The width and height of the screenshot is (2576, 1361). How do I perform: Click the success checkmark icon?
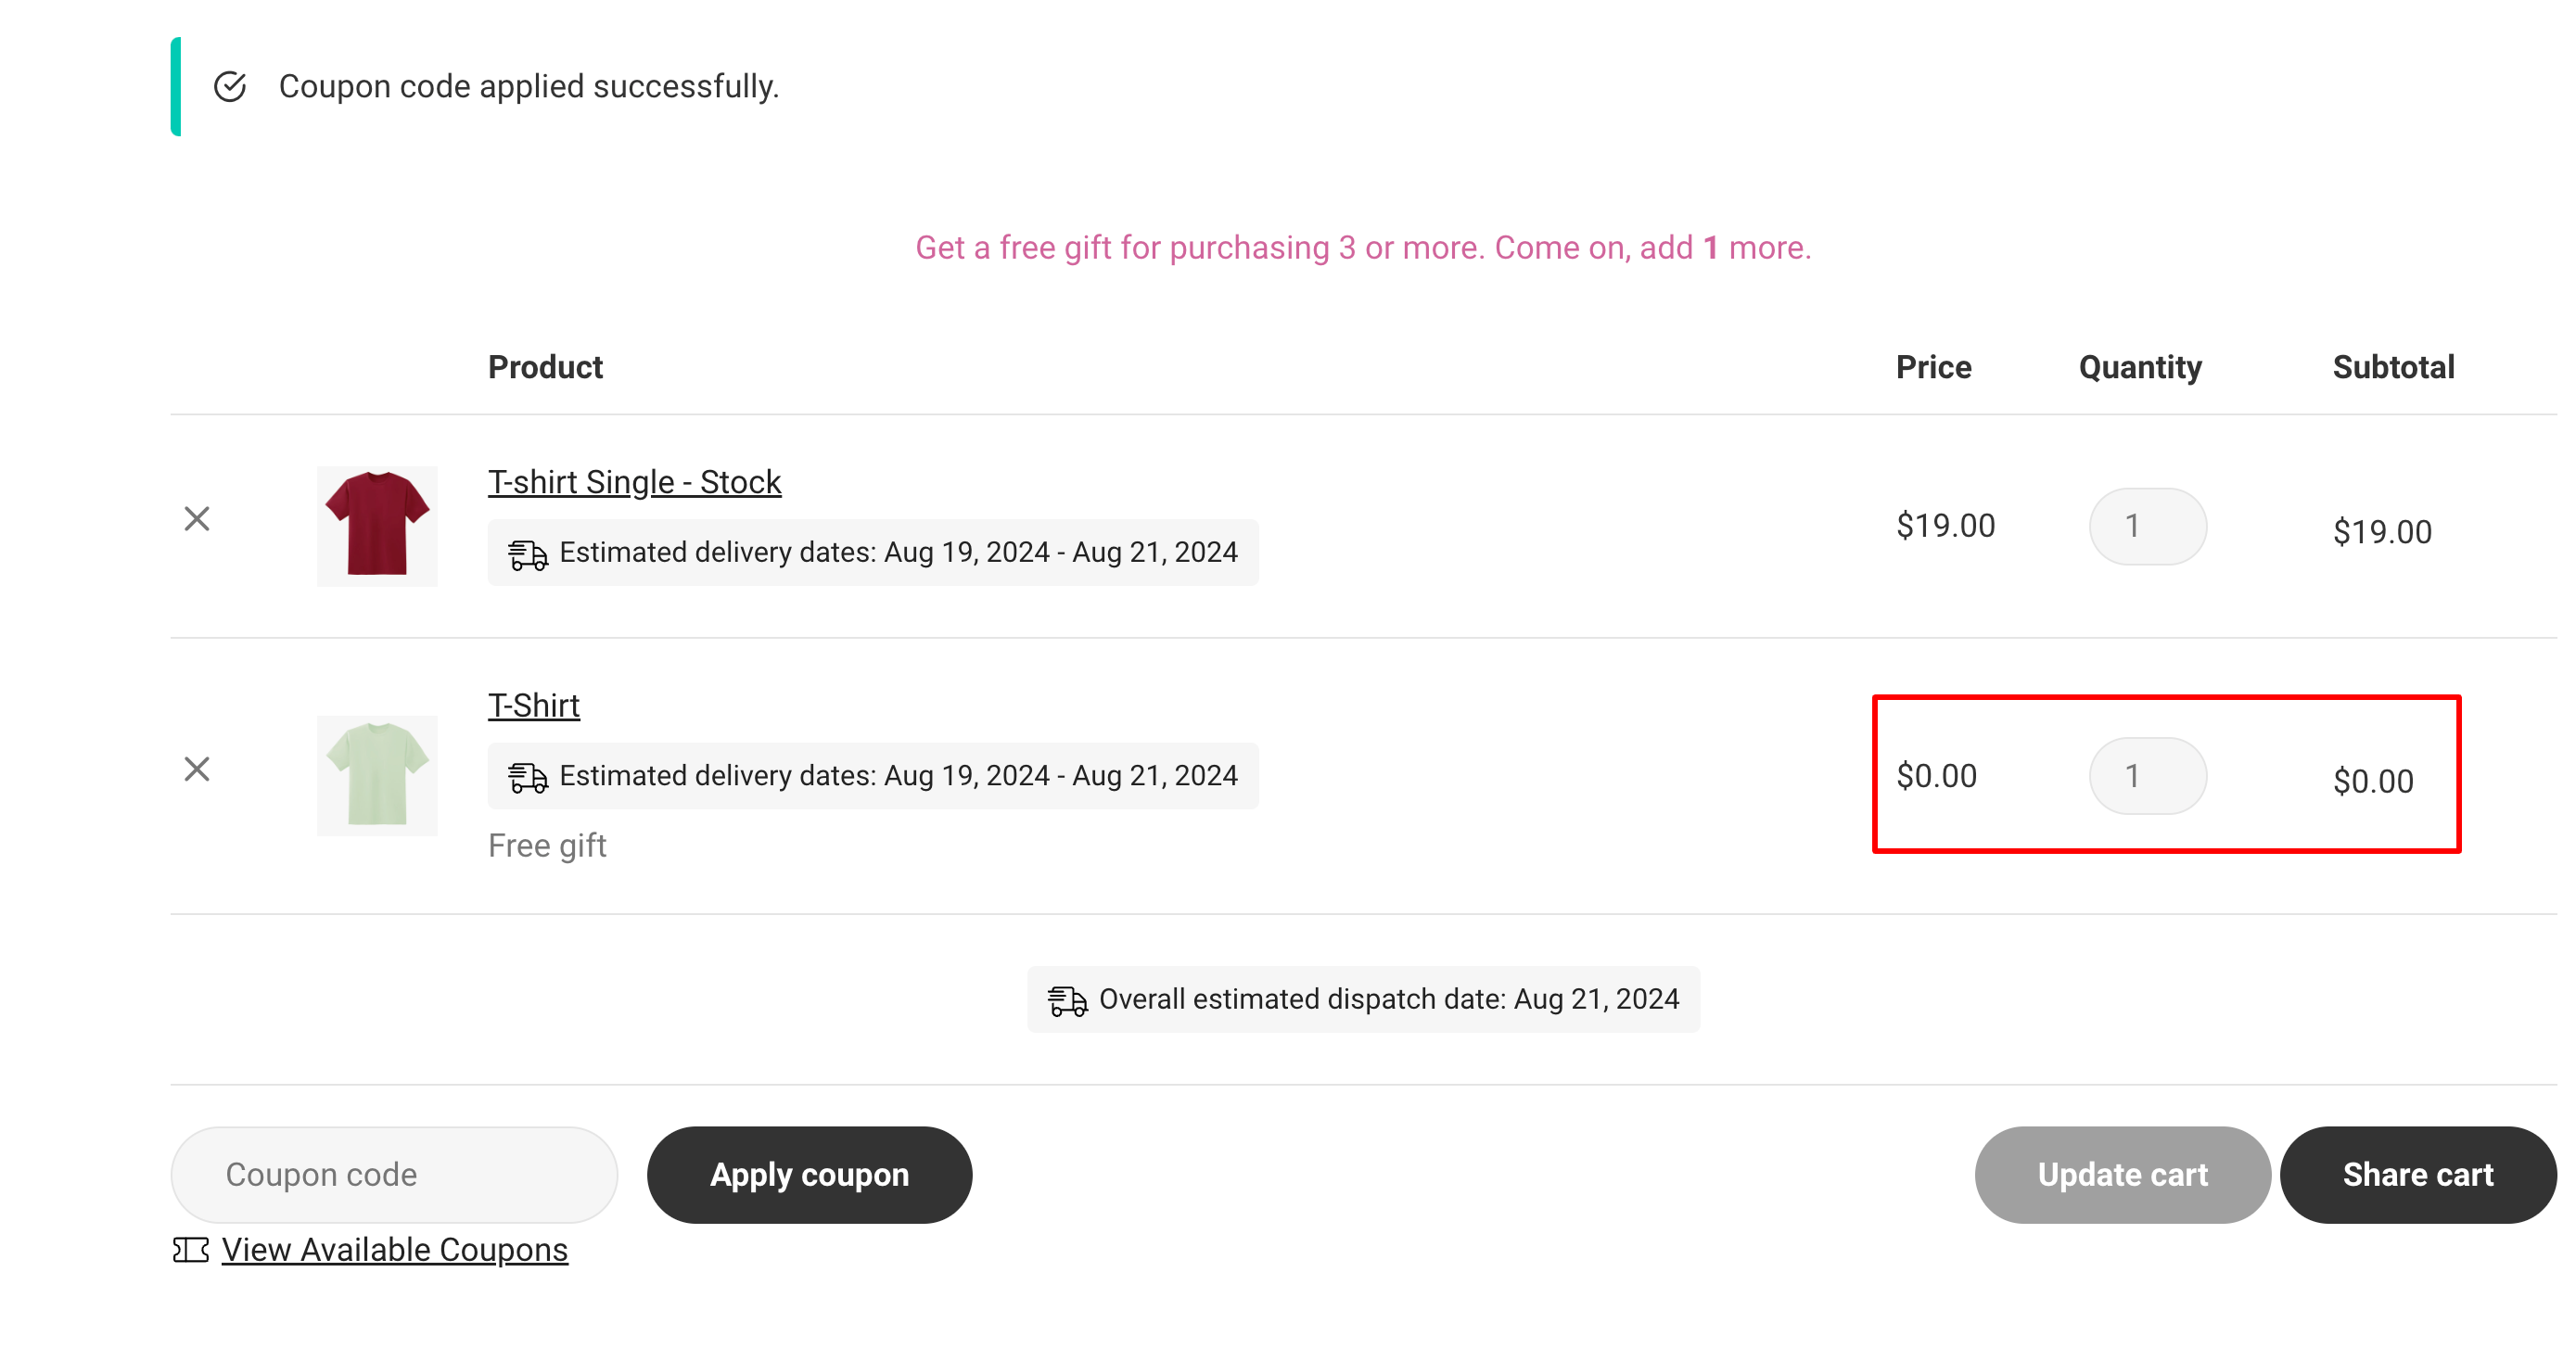(x=230, y=87)
